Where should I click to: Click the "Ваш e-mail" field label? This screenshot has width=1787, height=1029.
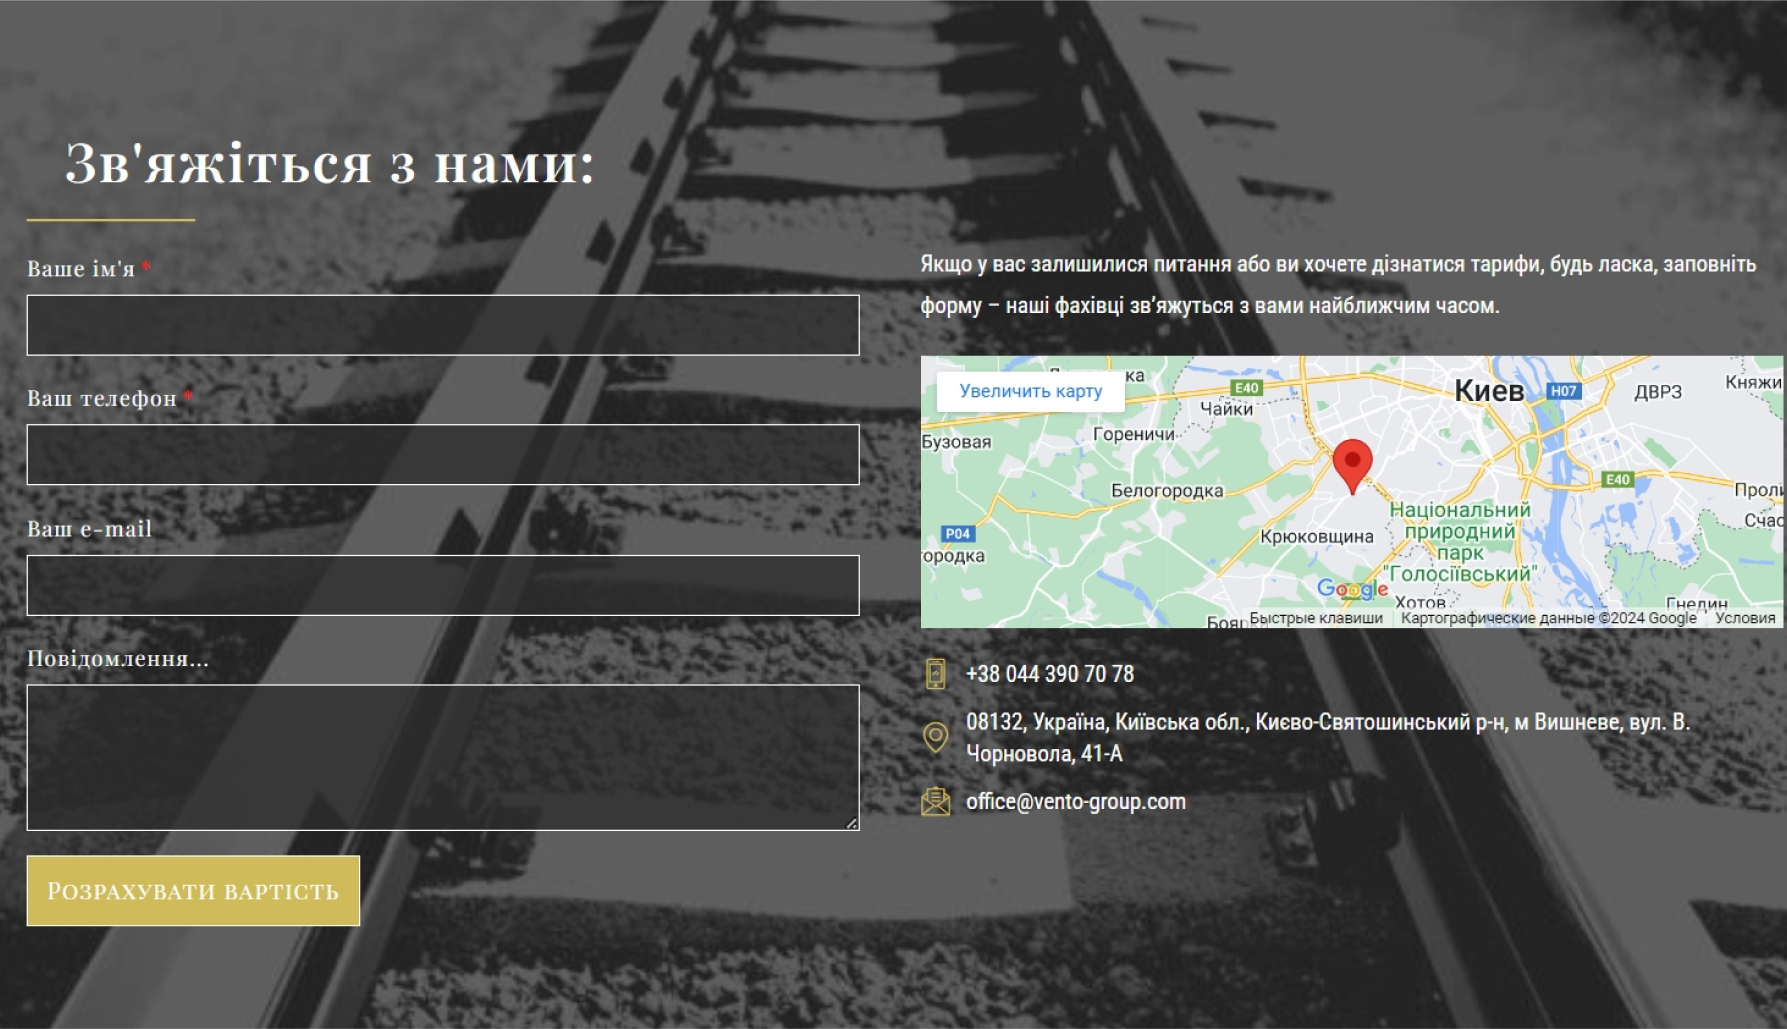tap(89, 529)
